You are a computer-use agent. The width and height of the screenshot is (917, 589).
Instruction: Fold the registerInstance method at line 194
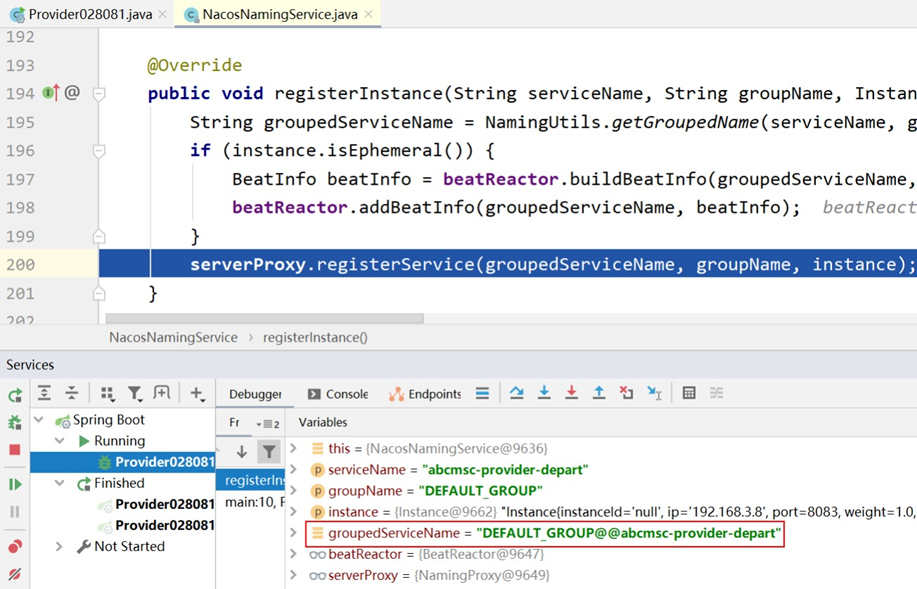[99, 94]
